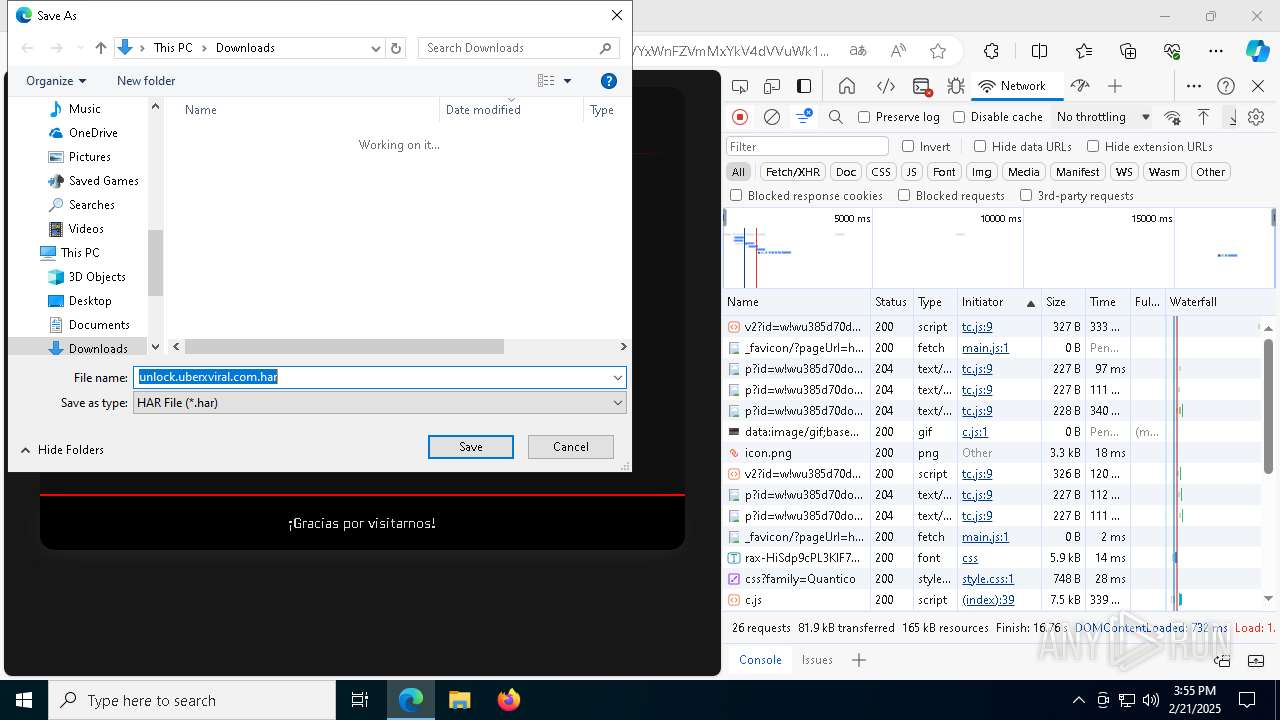Enable the Preserve log checkbox
This screenshot has height=720, width=1280.
[x=865, y=117]
